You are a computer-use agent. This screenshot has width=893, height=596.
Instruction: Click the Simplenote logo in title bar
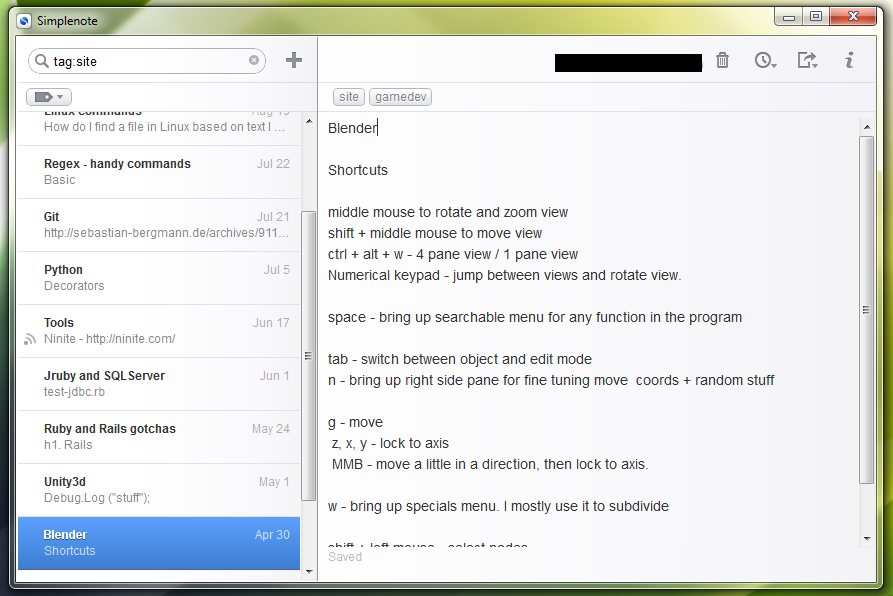click(24, 21)
